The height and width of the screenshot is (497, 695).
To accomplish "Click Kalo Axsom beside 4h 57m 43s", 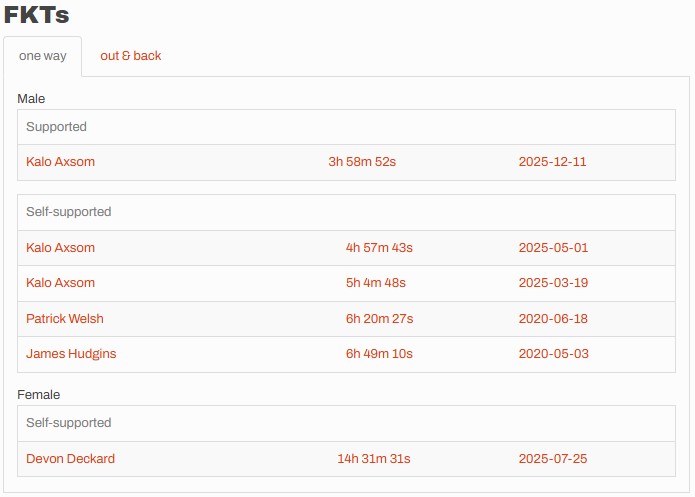I will [x=61, y=248].
